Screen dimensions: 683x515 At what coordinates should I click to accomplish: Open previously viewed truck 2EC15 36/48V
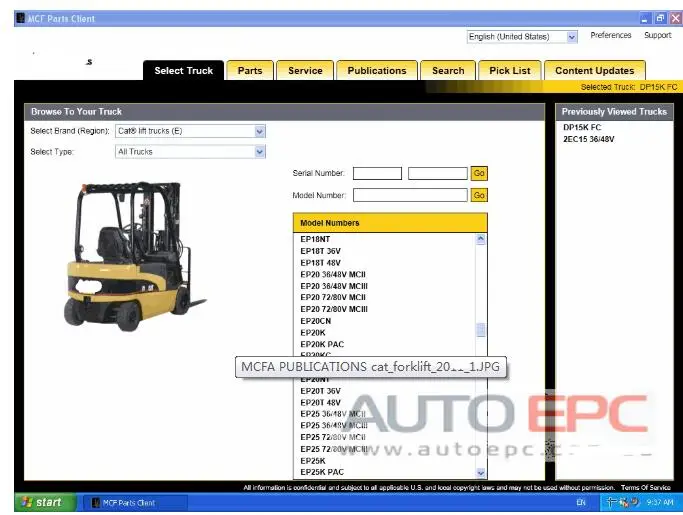click(x=588, y=139)
